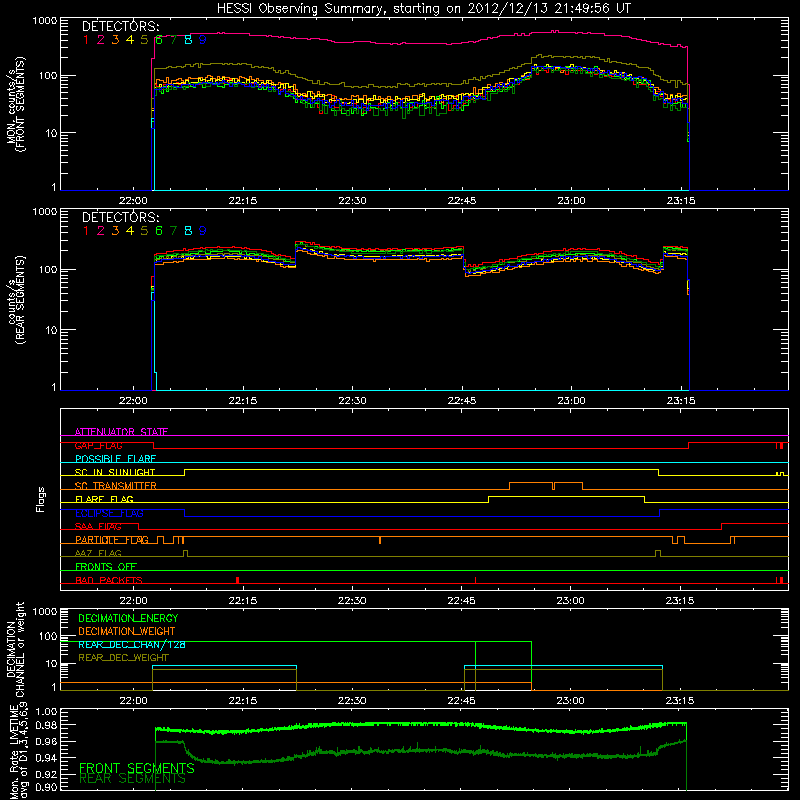Click green detector 6 in rear segments legend

coord(159,231)
